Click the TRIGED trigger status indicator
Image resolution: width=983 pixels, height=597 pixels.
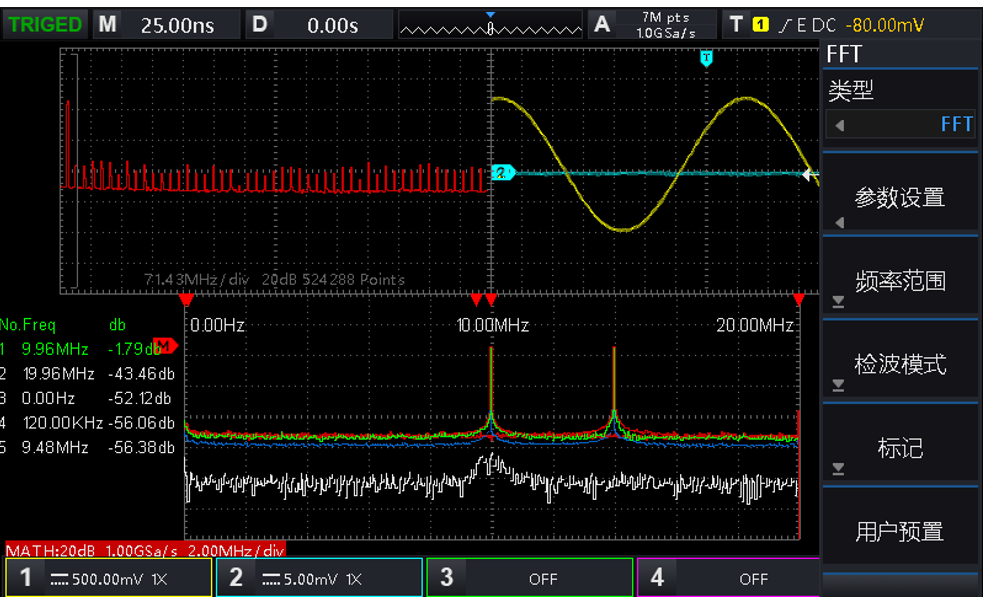click(45, 25)
